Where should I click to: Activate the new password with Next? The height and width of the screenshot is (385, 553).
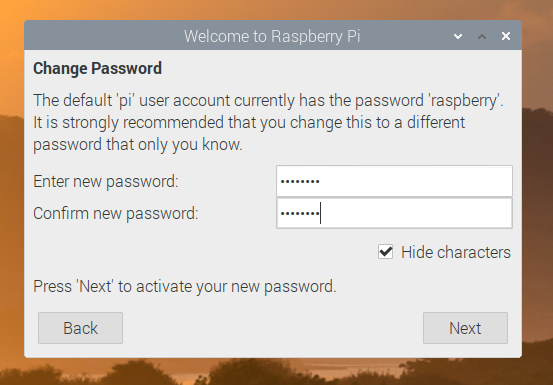465,328
